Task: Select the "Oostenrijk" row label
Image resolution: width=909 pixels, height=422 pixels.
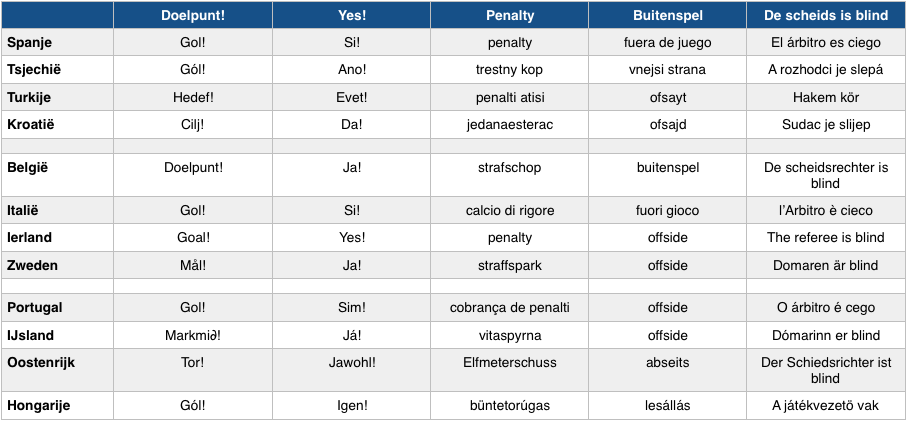Action: [41, 361]
